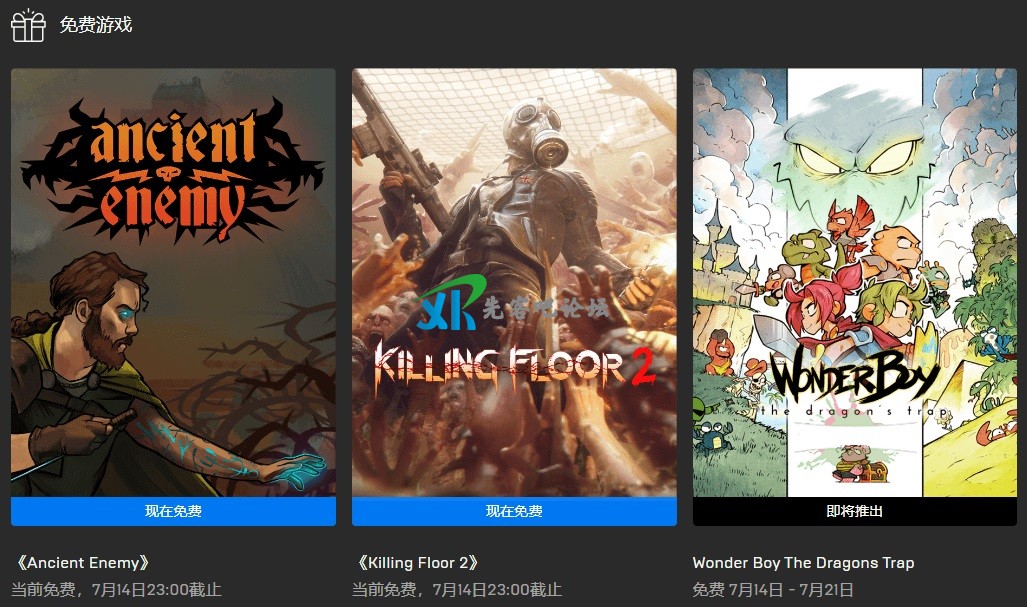Open the 免费游戏 section heading

coord(96,25)
